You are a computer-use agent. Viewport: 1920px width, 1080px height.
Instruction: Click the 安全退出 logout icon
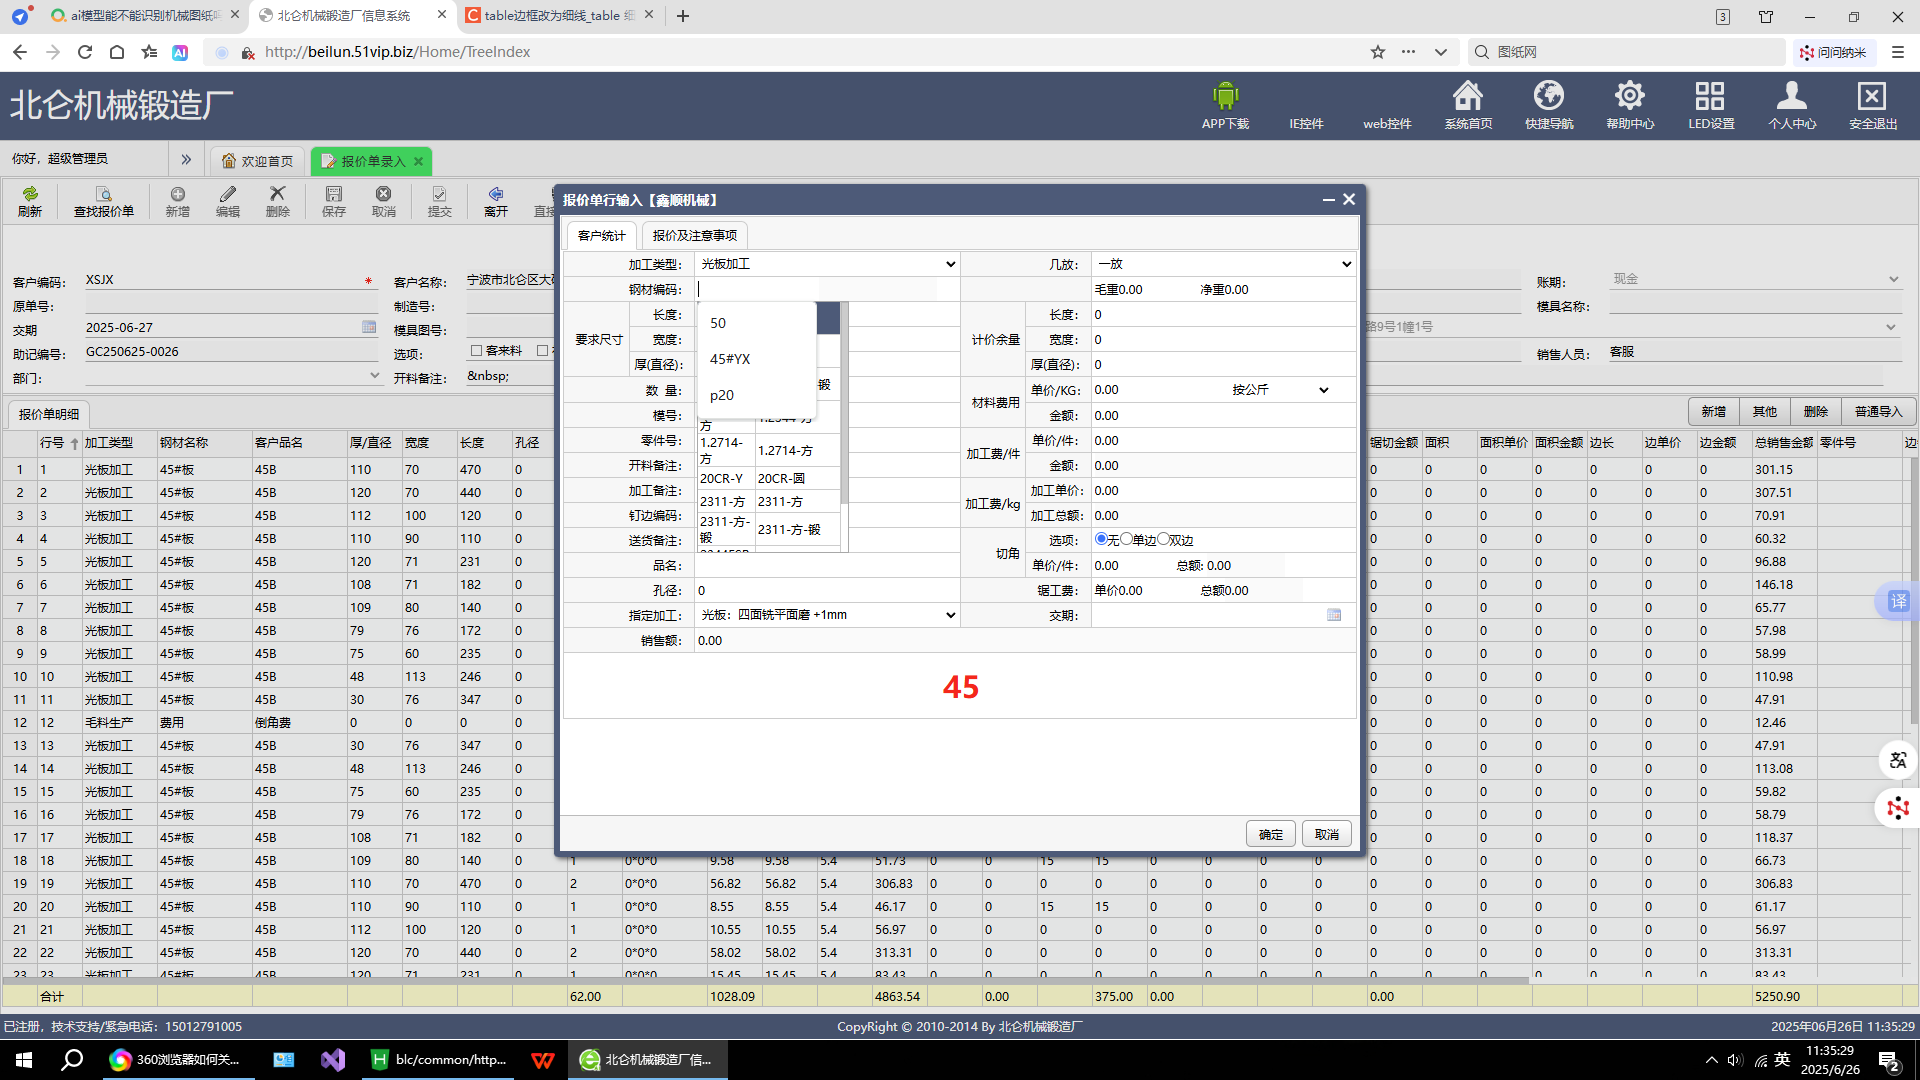tap(1871, 97)
